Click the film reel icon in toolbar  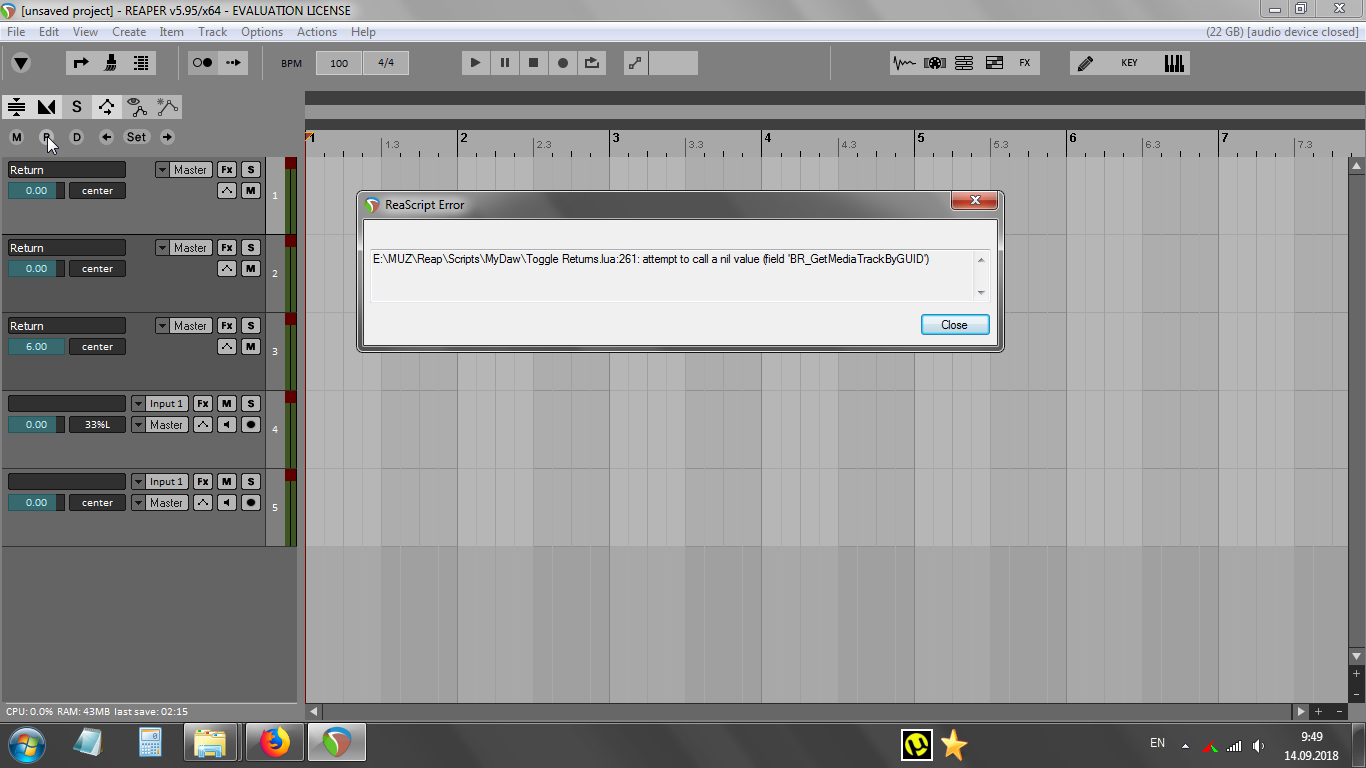tap(934, 63)
